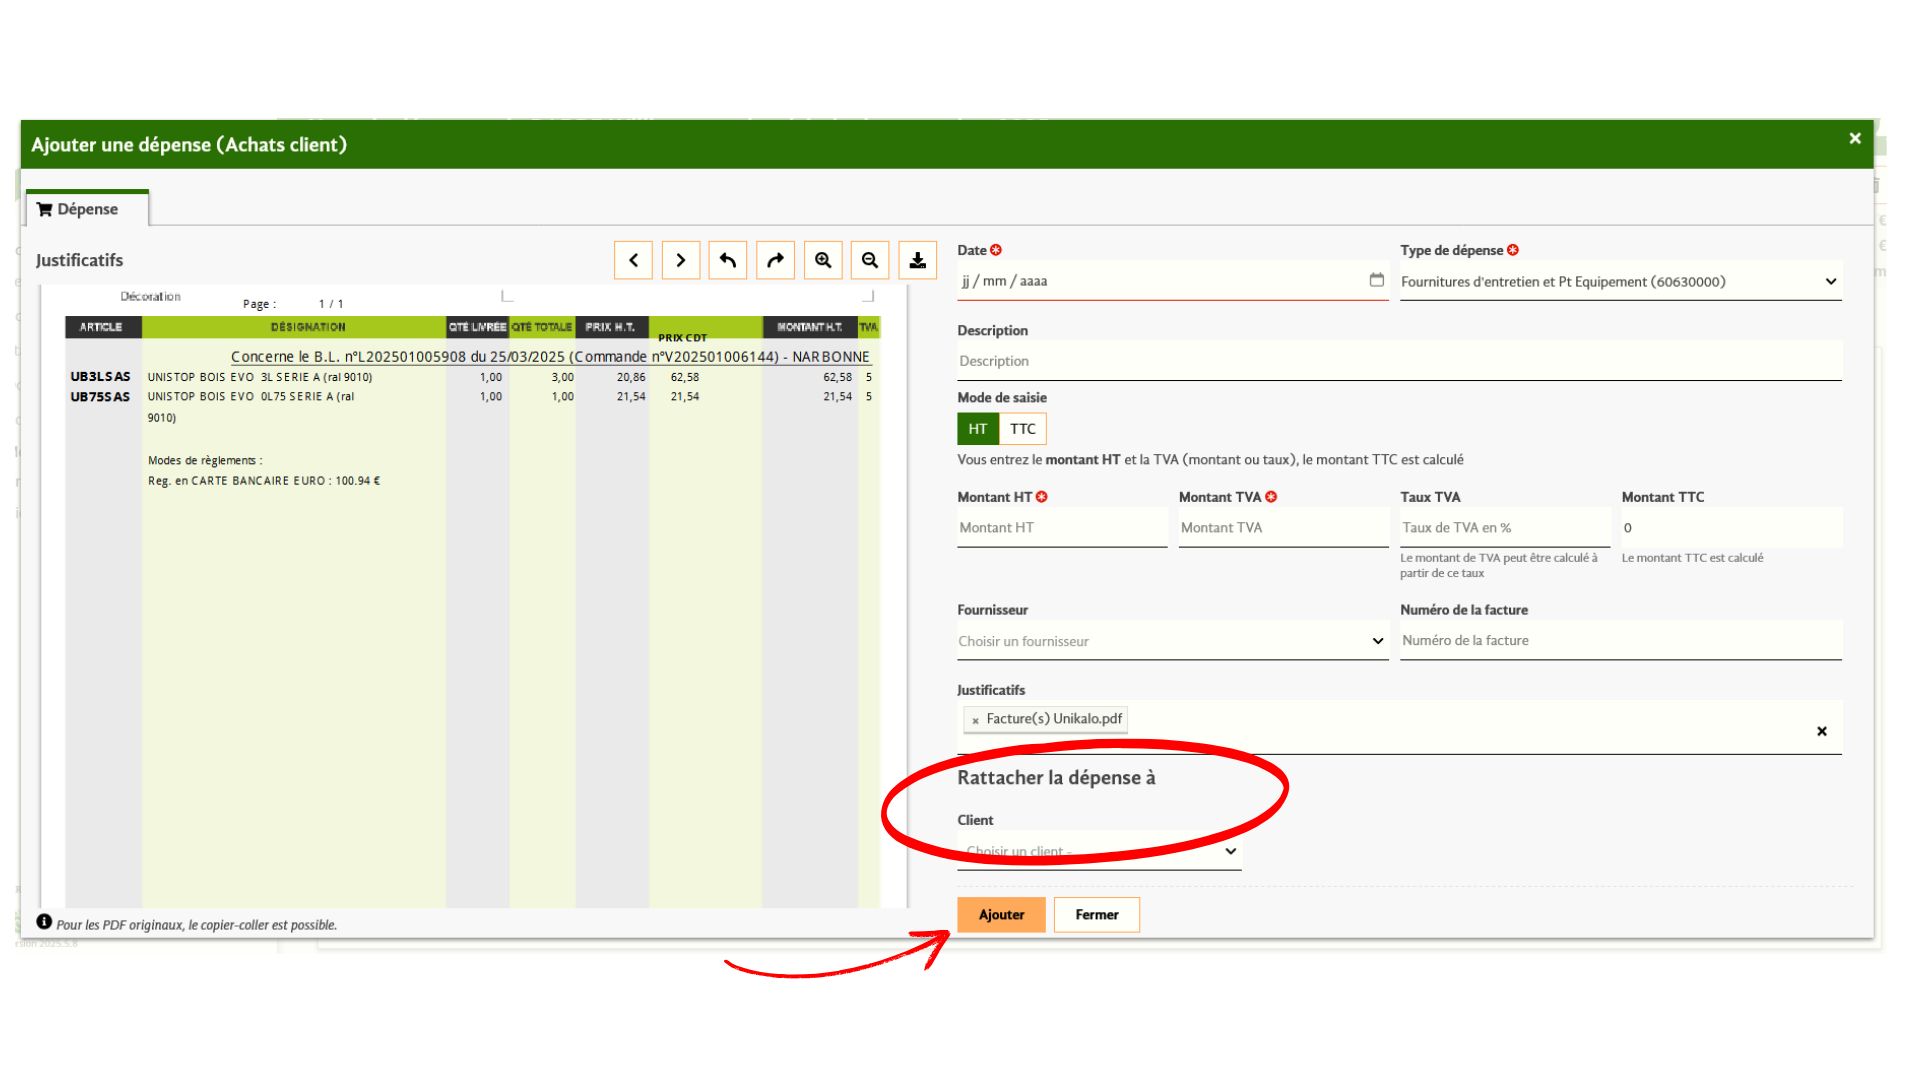Viewport: 1920px width, 1080px height.
Task: Click the Fermer button
Action: point(1097,914)
